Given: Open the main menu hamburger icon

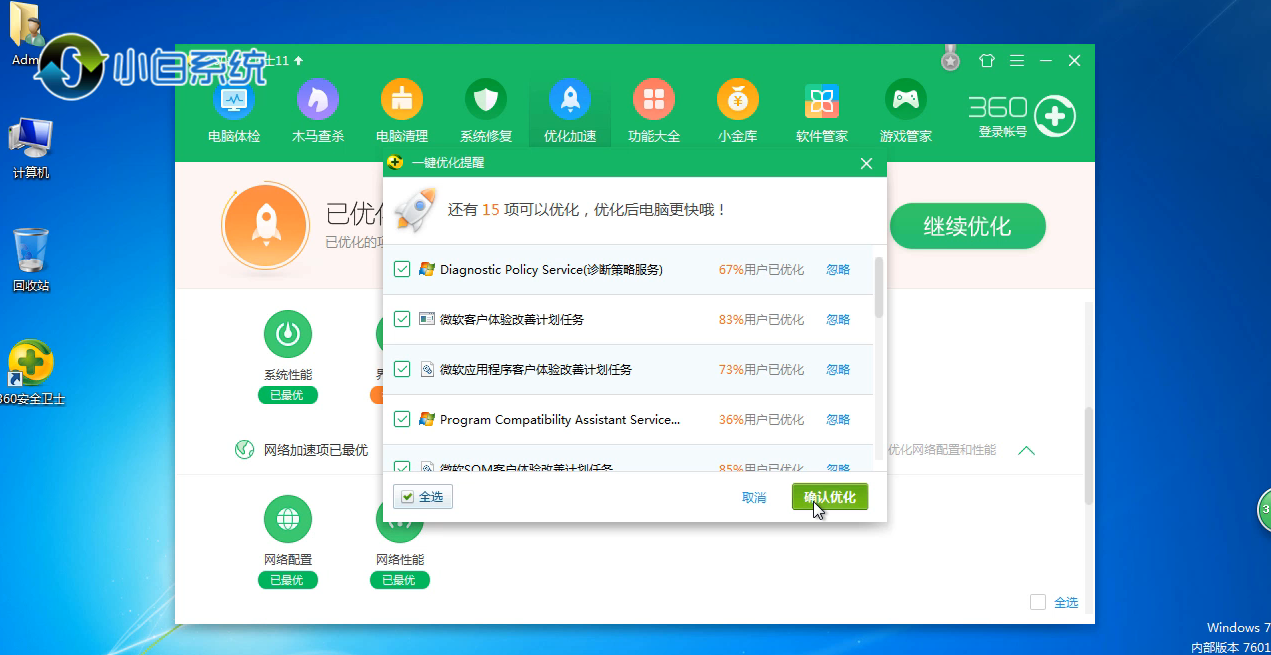Looking at the screenshot, I should [x=1016, y=60].
